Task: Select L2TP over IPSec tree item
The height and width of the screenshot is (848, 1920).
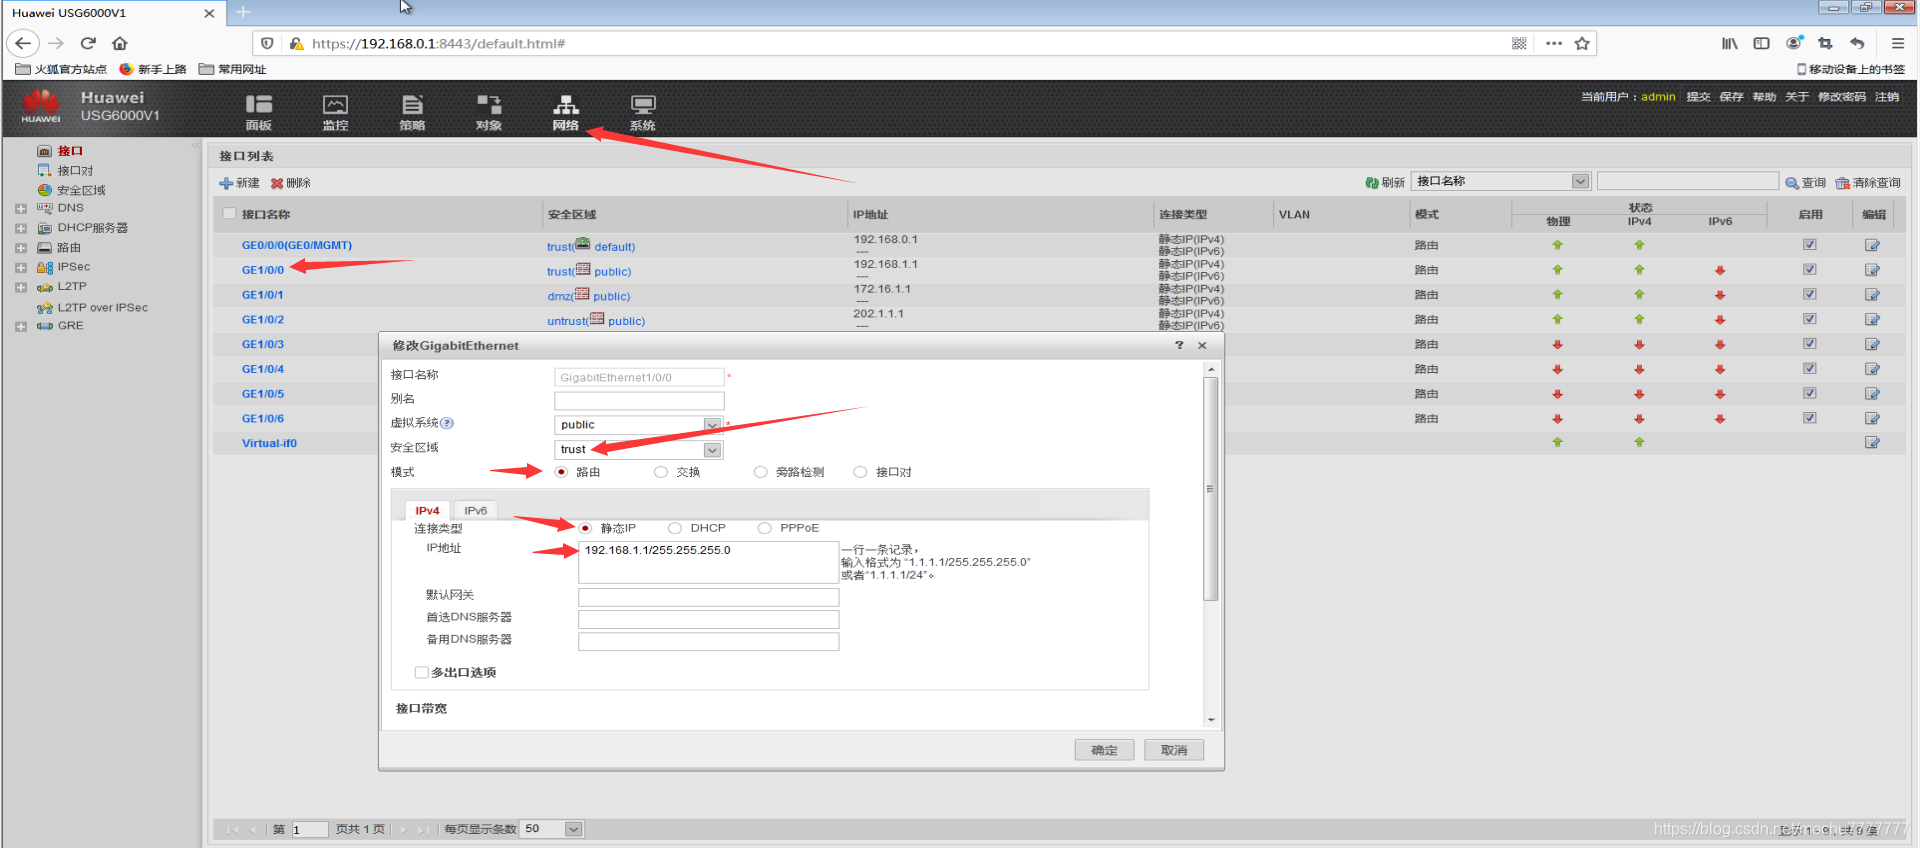Action: (x=102, y=308)
